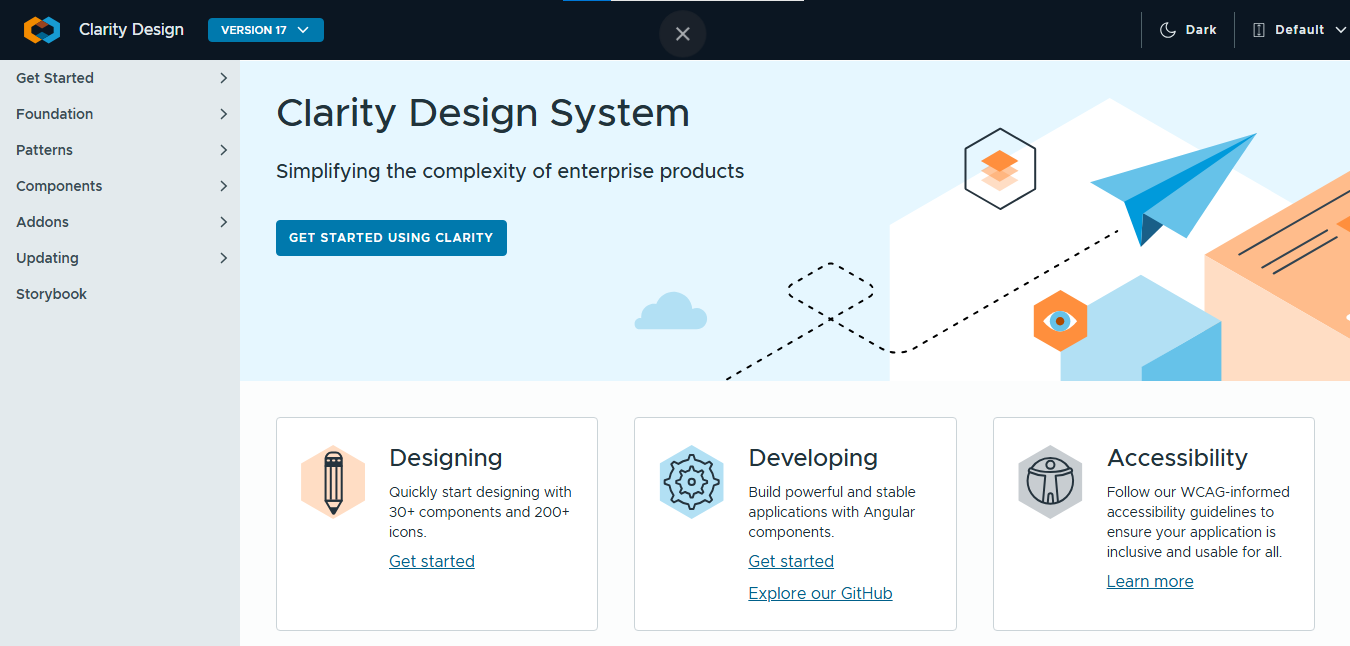Click the orange layers hexagon illustration
1350x646 pixels.
coord(1000,169)
